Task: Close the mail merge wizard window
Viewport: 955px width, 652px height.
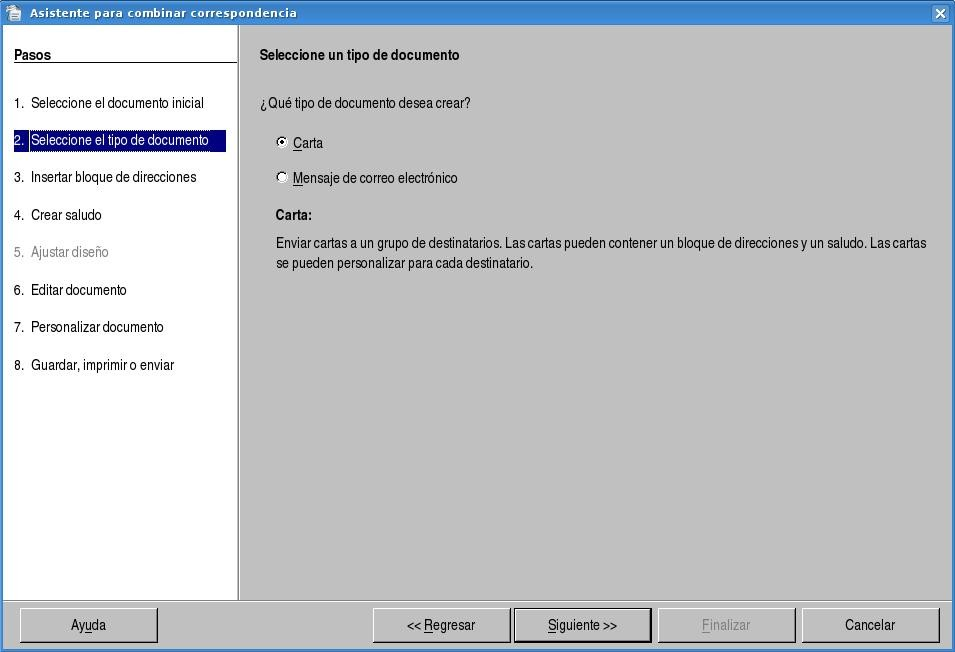Action: coord(940,13)
